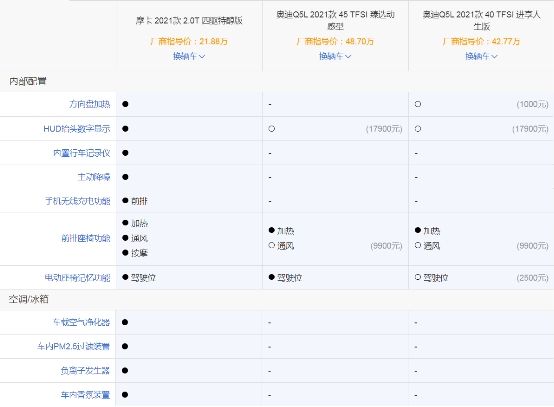Click the 车内PM2.5过滤装置 link
554x407 pixels.
73,346
